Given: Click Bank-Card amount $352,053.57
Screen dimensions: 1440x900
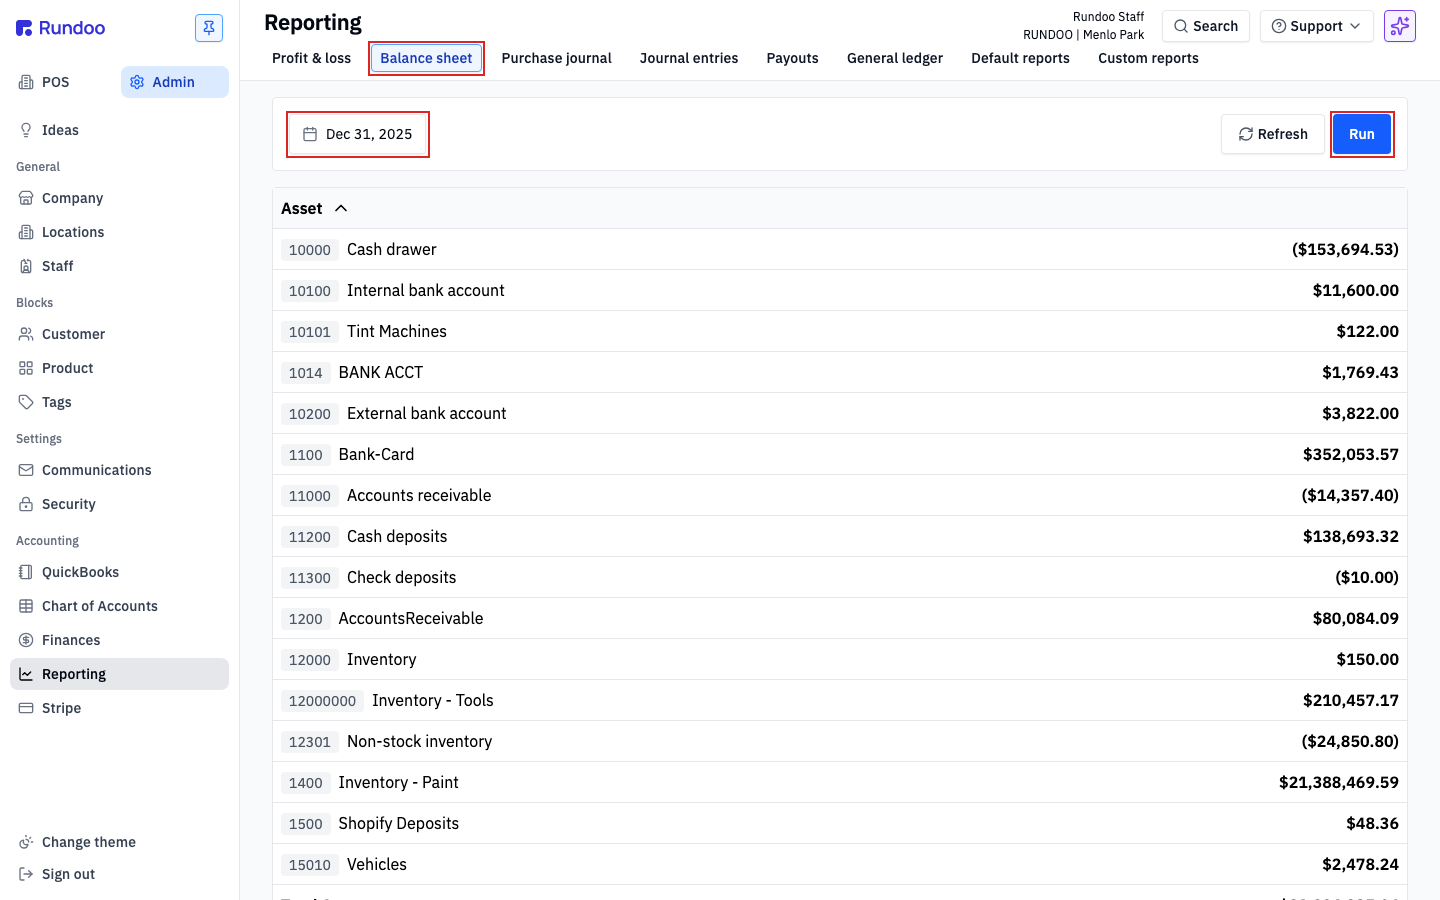Looking at the screenshot, I should pyautogui.click(x=1350, y=454).
